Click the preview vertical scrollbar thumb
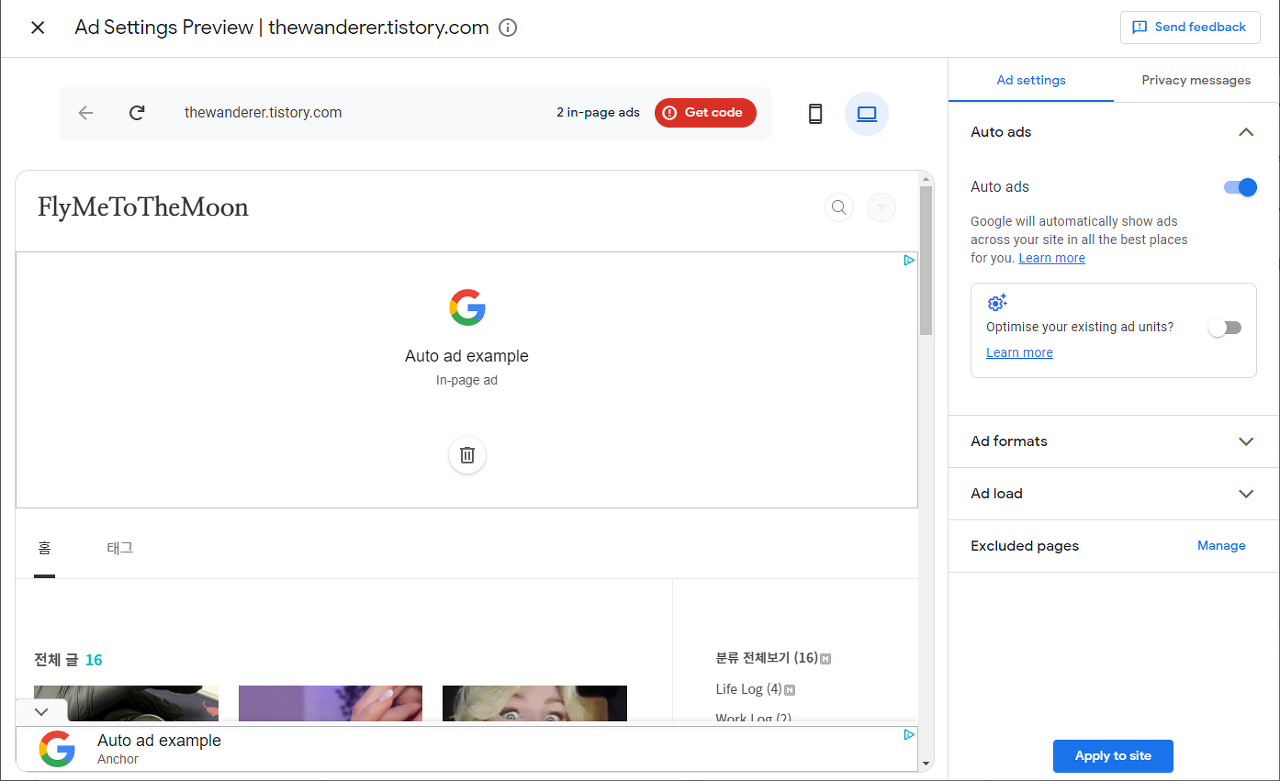 pos(926,260)
